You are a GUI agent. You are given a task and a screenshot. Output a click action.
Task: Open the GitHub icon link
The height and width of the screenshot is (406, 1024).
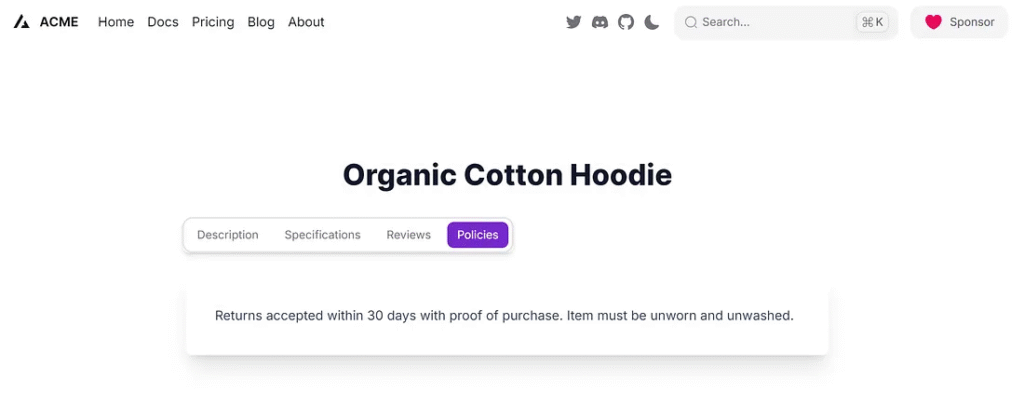click(626, 22)
